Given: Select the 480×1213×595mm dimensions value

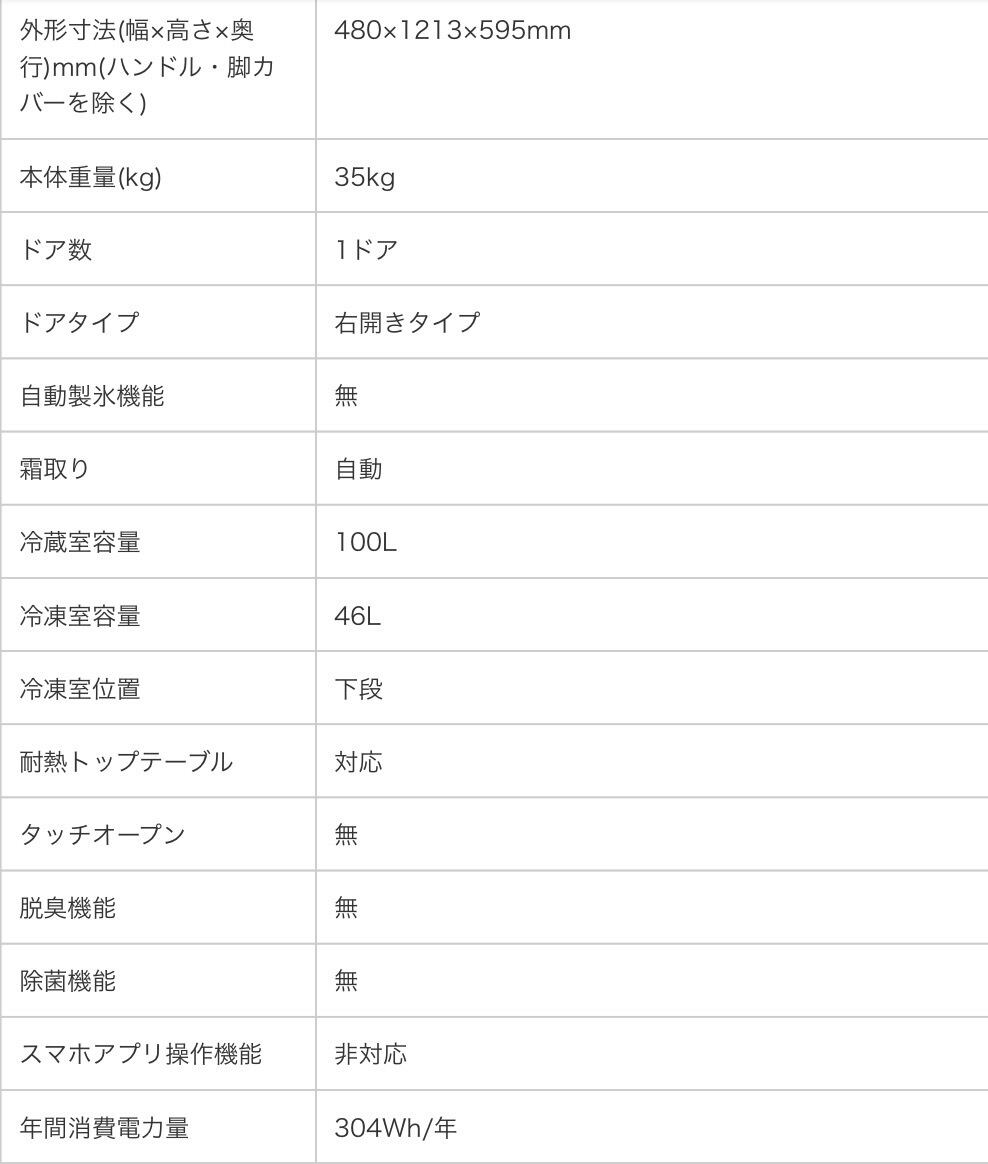Looking at the screenshot, I should (x=453, y=30).
